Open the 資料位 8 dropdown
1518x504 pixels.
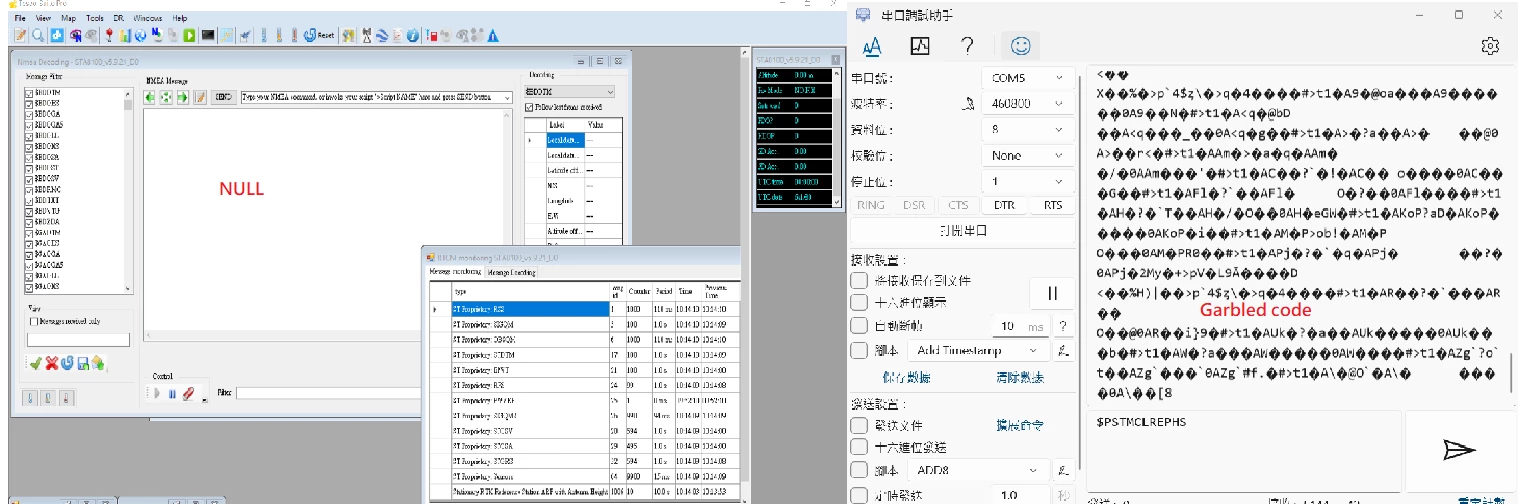1029,130
